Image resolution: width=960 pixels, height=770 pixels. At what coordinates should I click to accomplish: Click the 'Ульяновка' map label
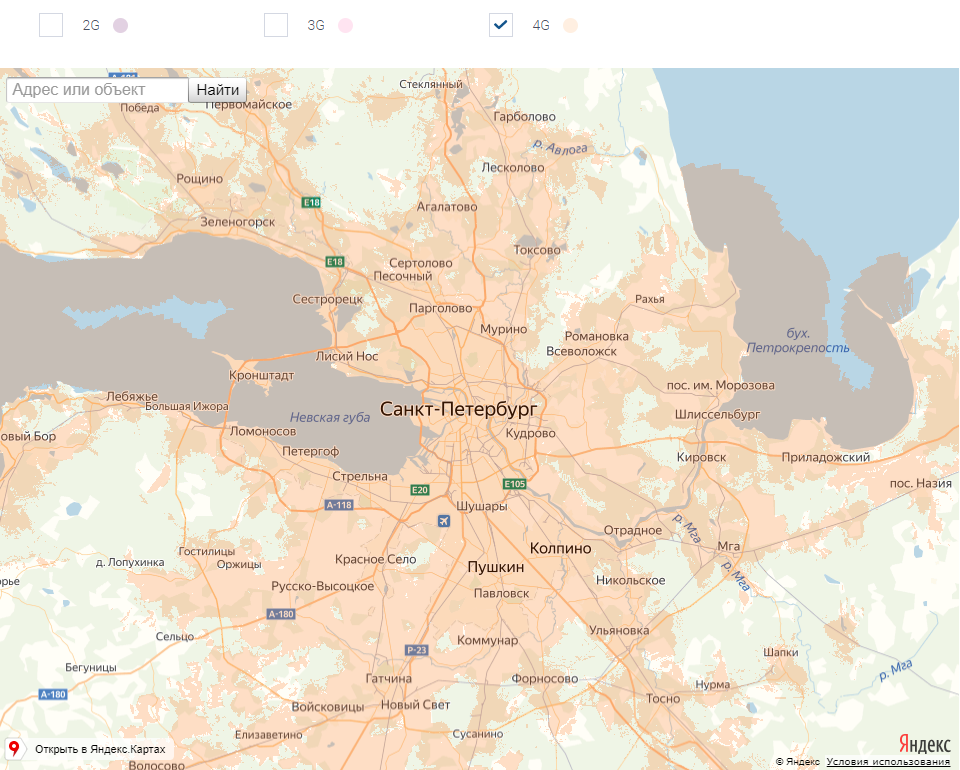pos(619,630)
